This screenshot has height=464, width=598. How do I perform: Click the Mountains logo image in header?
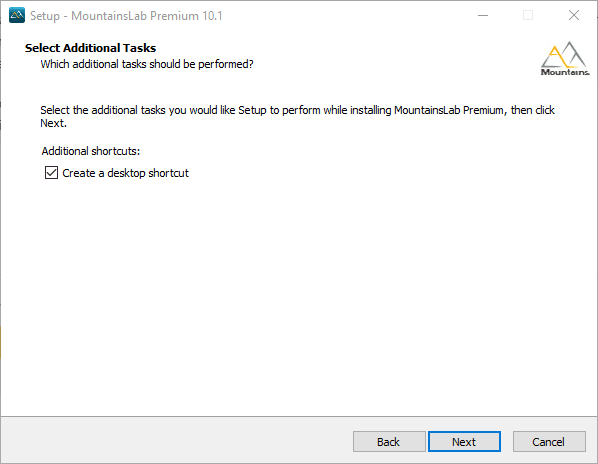[565, 58]
